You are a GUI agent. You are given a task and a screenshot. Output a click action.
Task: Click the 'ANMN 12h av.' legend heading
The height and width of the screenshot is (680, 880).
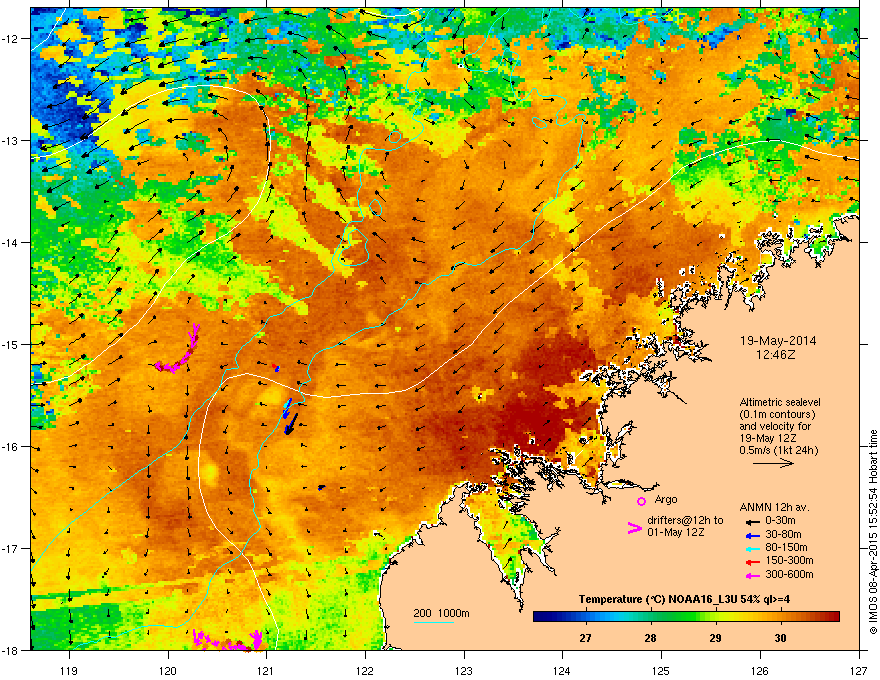tap(774, 507)
